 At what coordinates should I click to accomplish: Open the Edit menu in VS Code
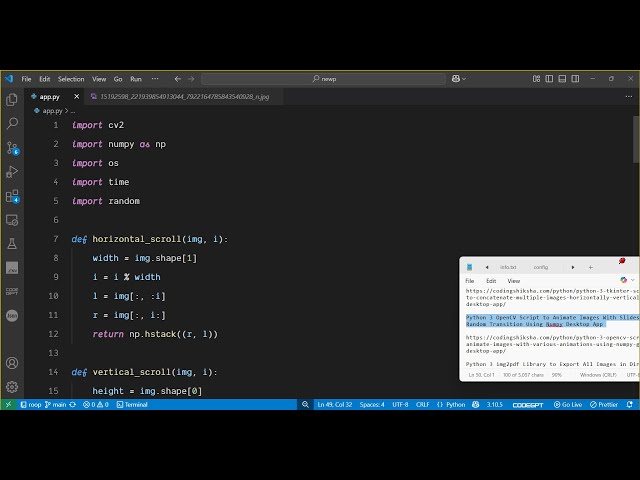(44, 79)
